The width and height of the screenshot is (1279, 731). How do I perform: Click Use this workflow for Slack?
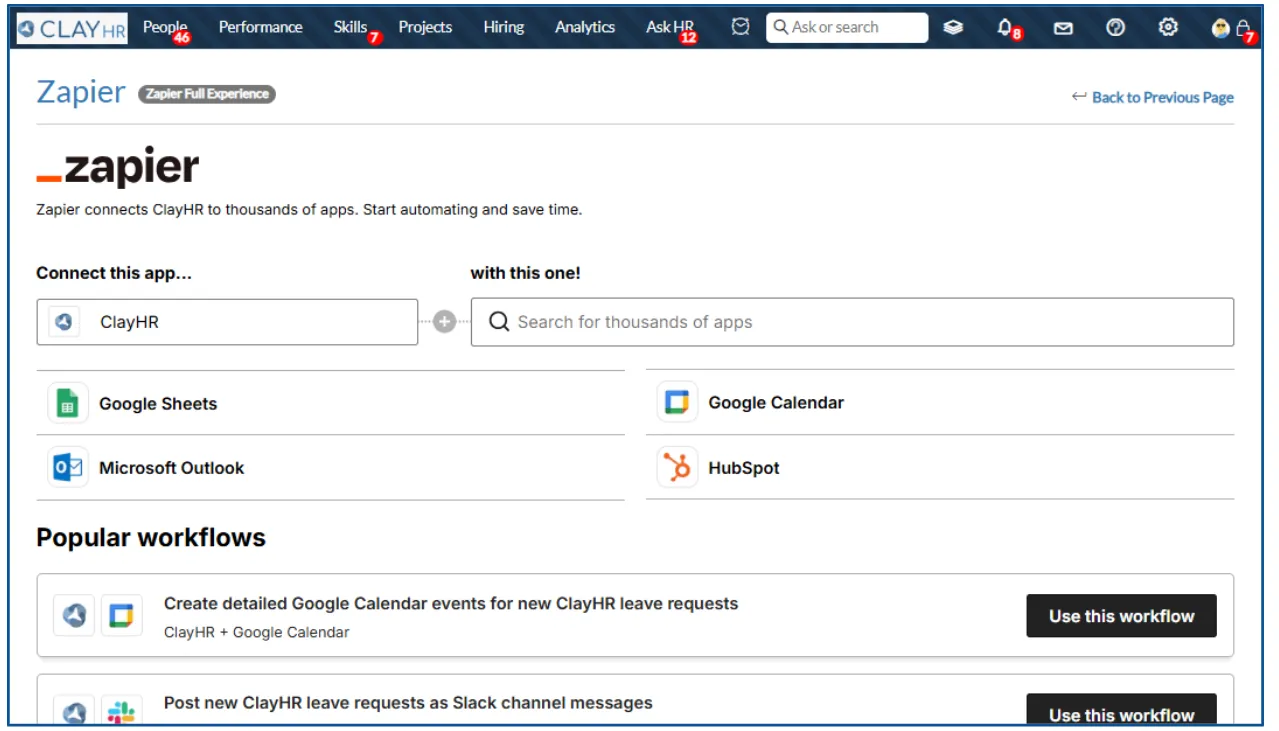point(1121,711)
